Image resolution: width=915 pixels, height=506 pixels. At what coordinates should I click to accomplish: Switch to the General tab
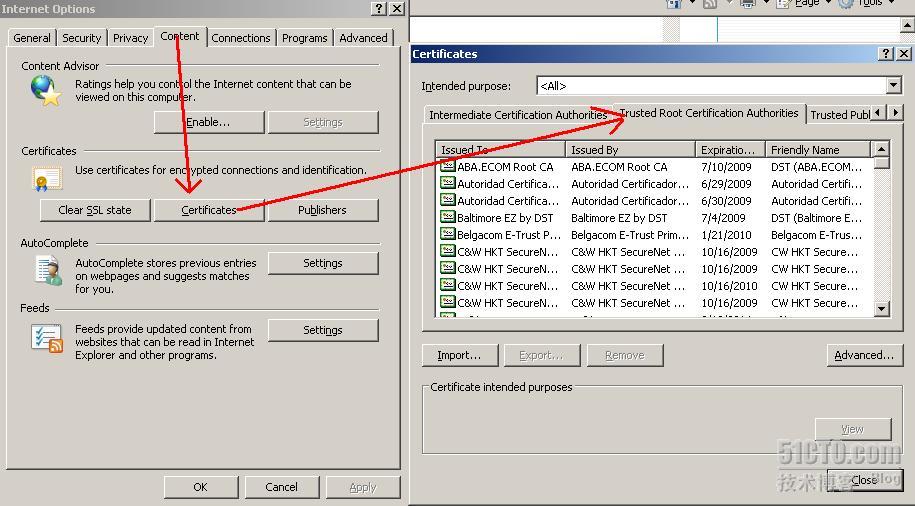click(32, 38)
